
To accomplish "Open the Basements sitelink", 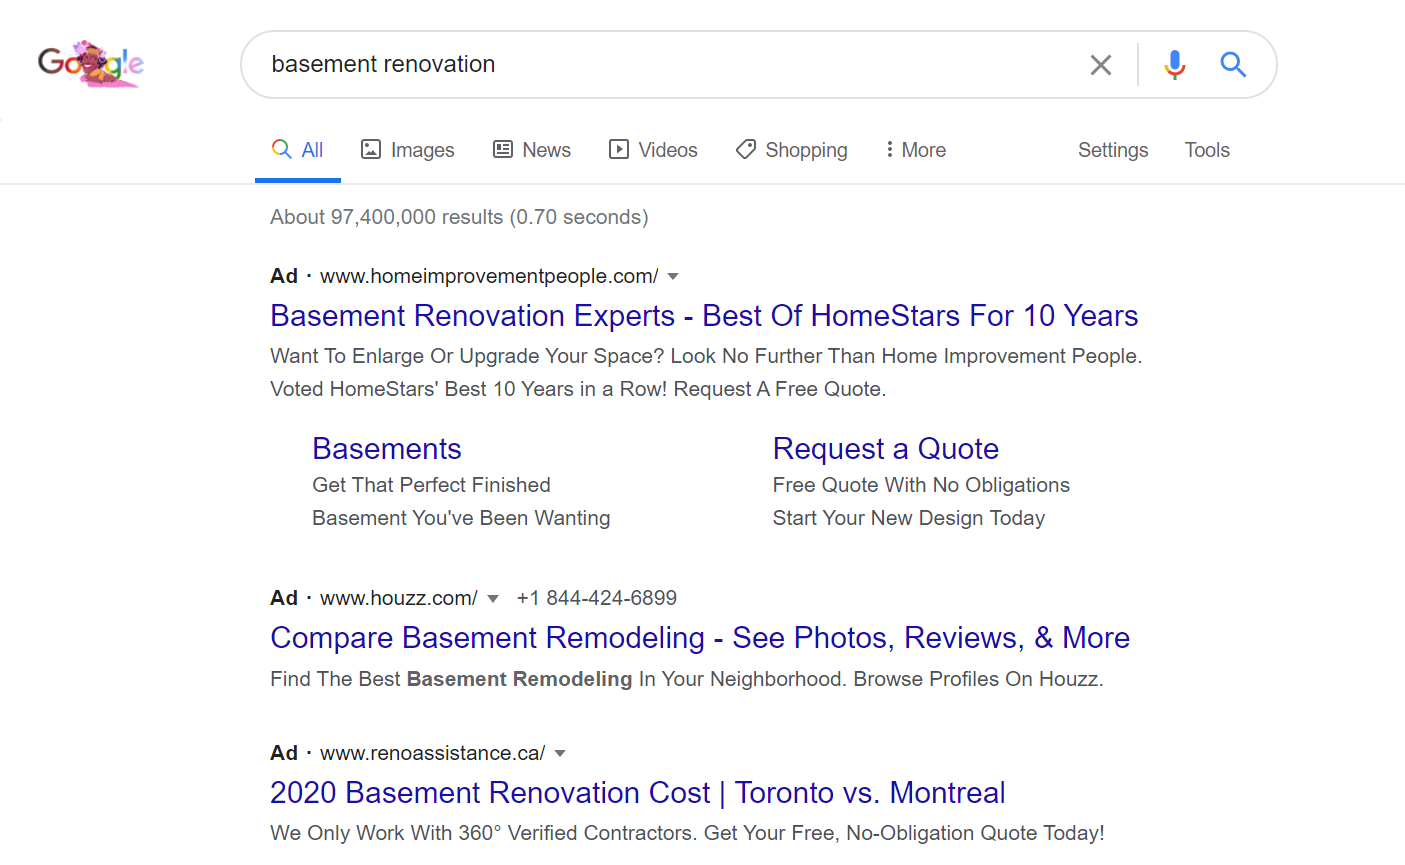I will (x=387, y=449).
